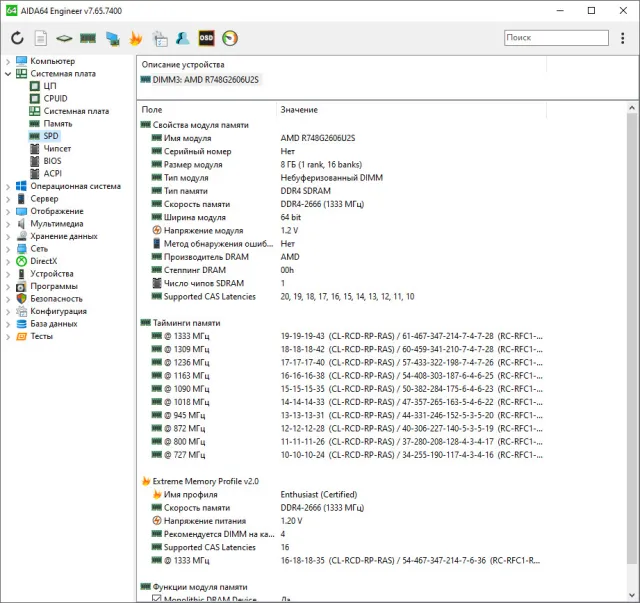
Task: Select the BIOS item in tree
Action: [52, 161]
